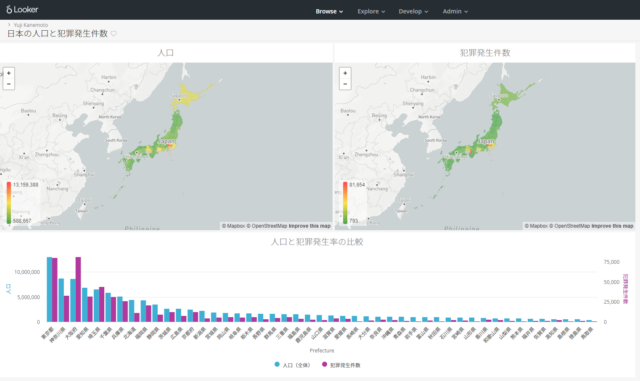The height and width of the screenshot is (381, 640).
Task: Toggle the purple crime count legend series
Action: (341, 365)
